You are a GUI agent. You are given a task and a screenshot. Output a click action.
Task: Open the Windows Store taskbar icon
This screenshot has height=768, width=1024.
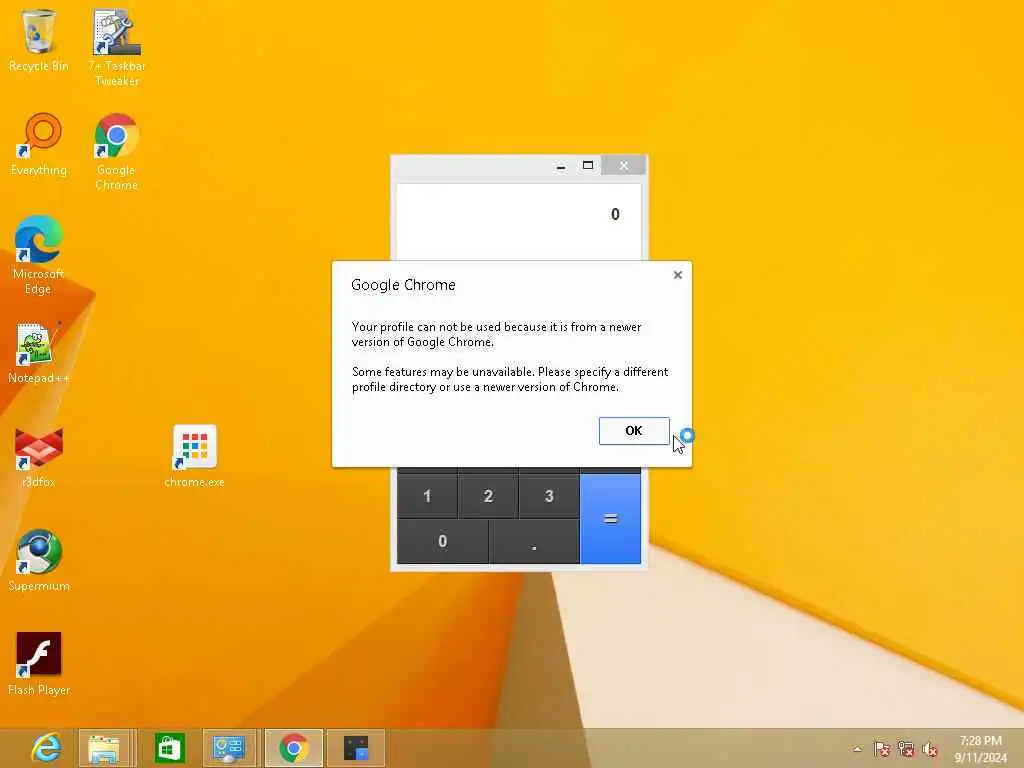(170, 748)
